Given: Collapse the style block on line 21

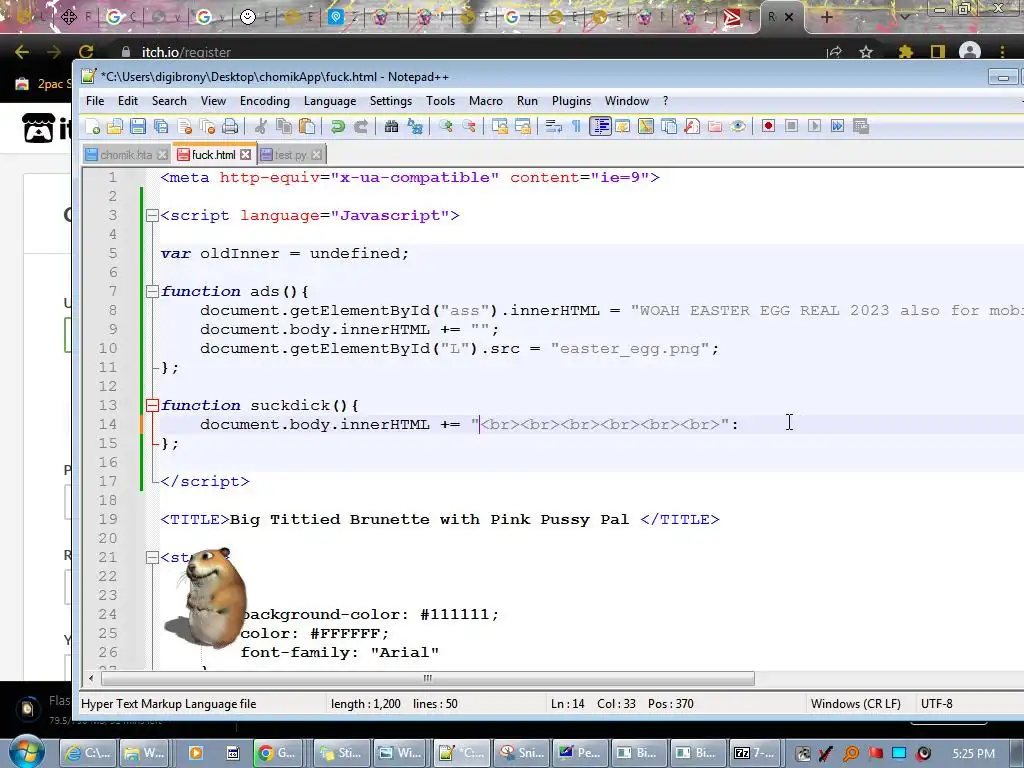Looking at the screenshot, I should (x=152, y=557).
